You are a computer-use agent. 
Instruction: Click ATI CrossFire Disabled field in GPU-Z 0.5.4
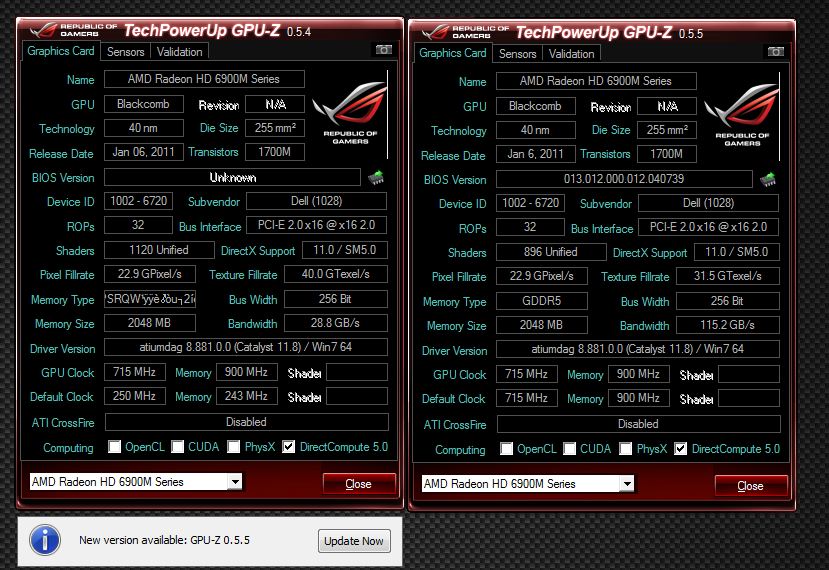247,422
